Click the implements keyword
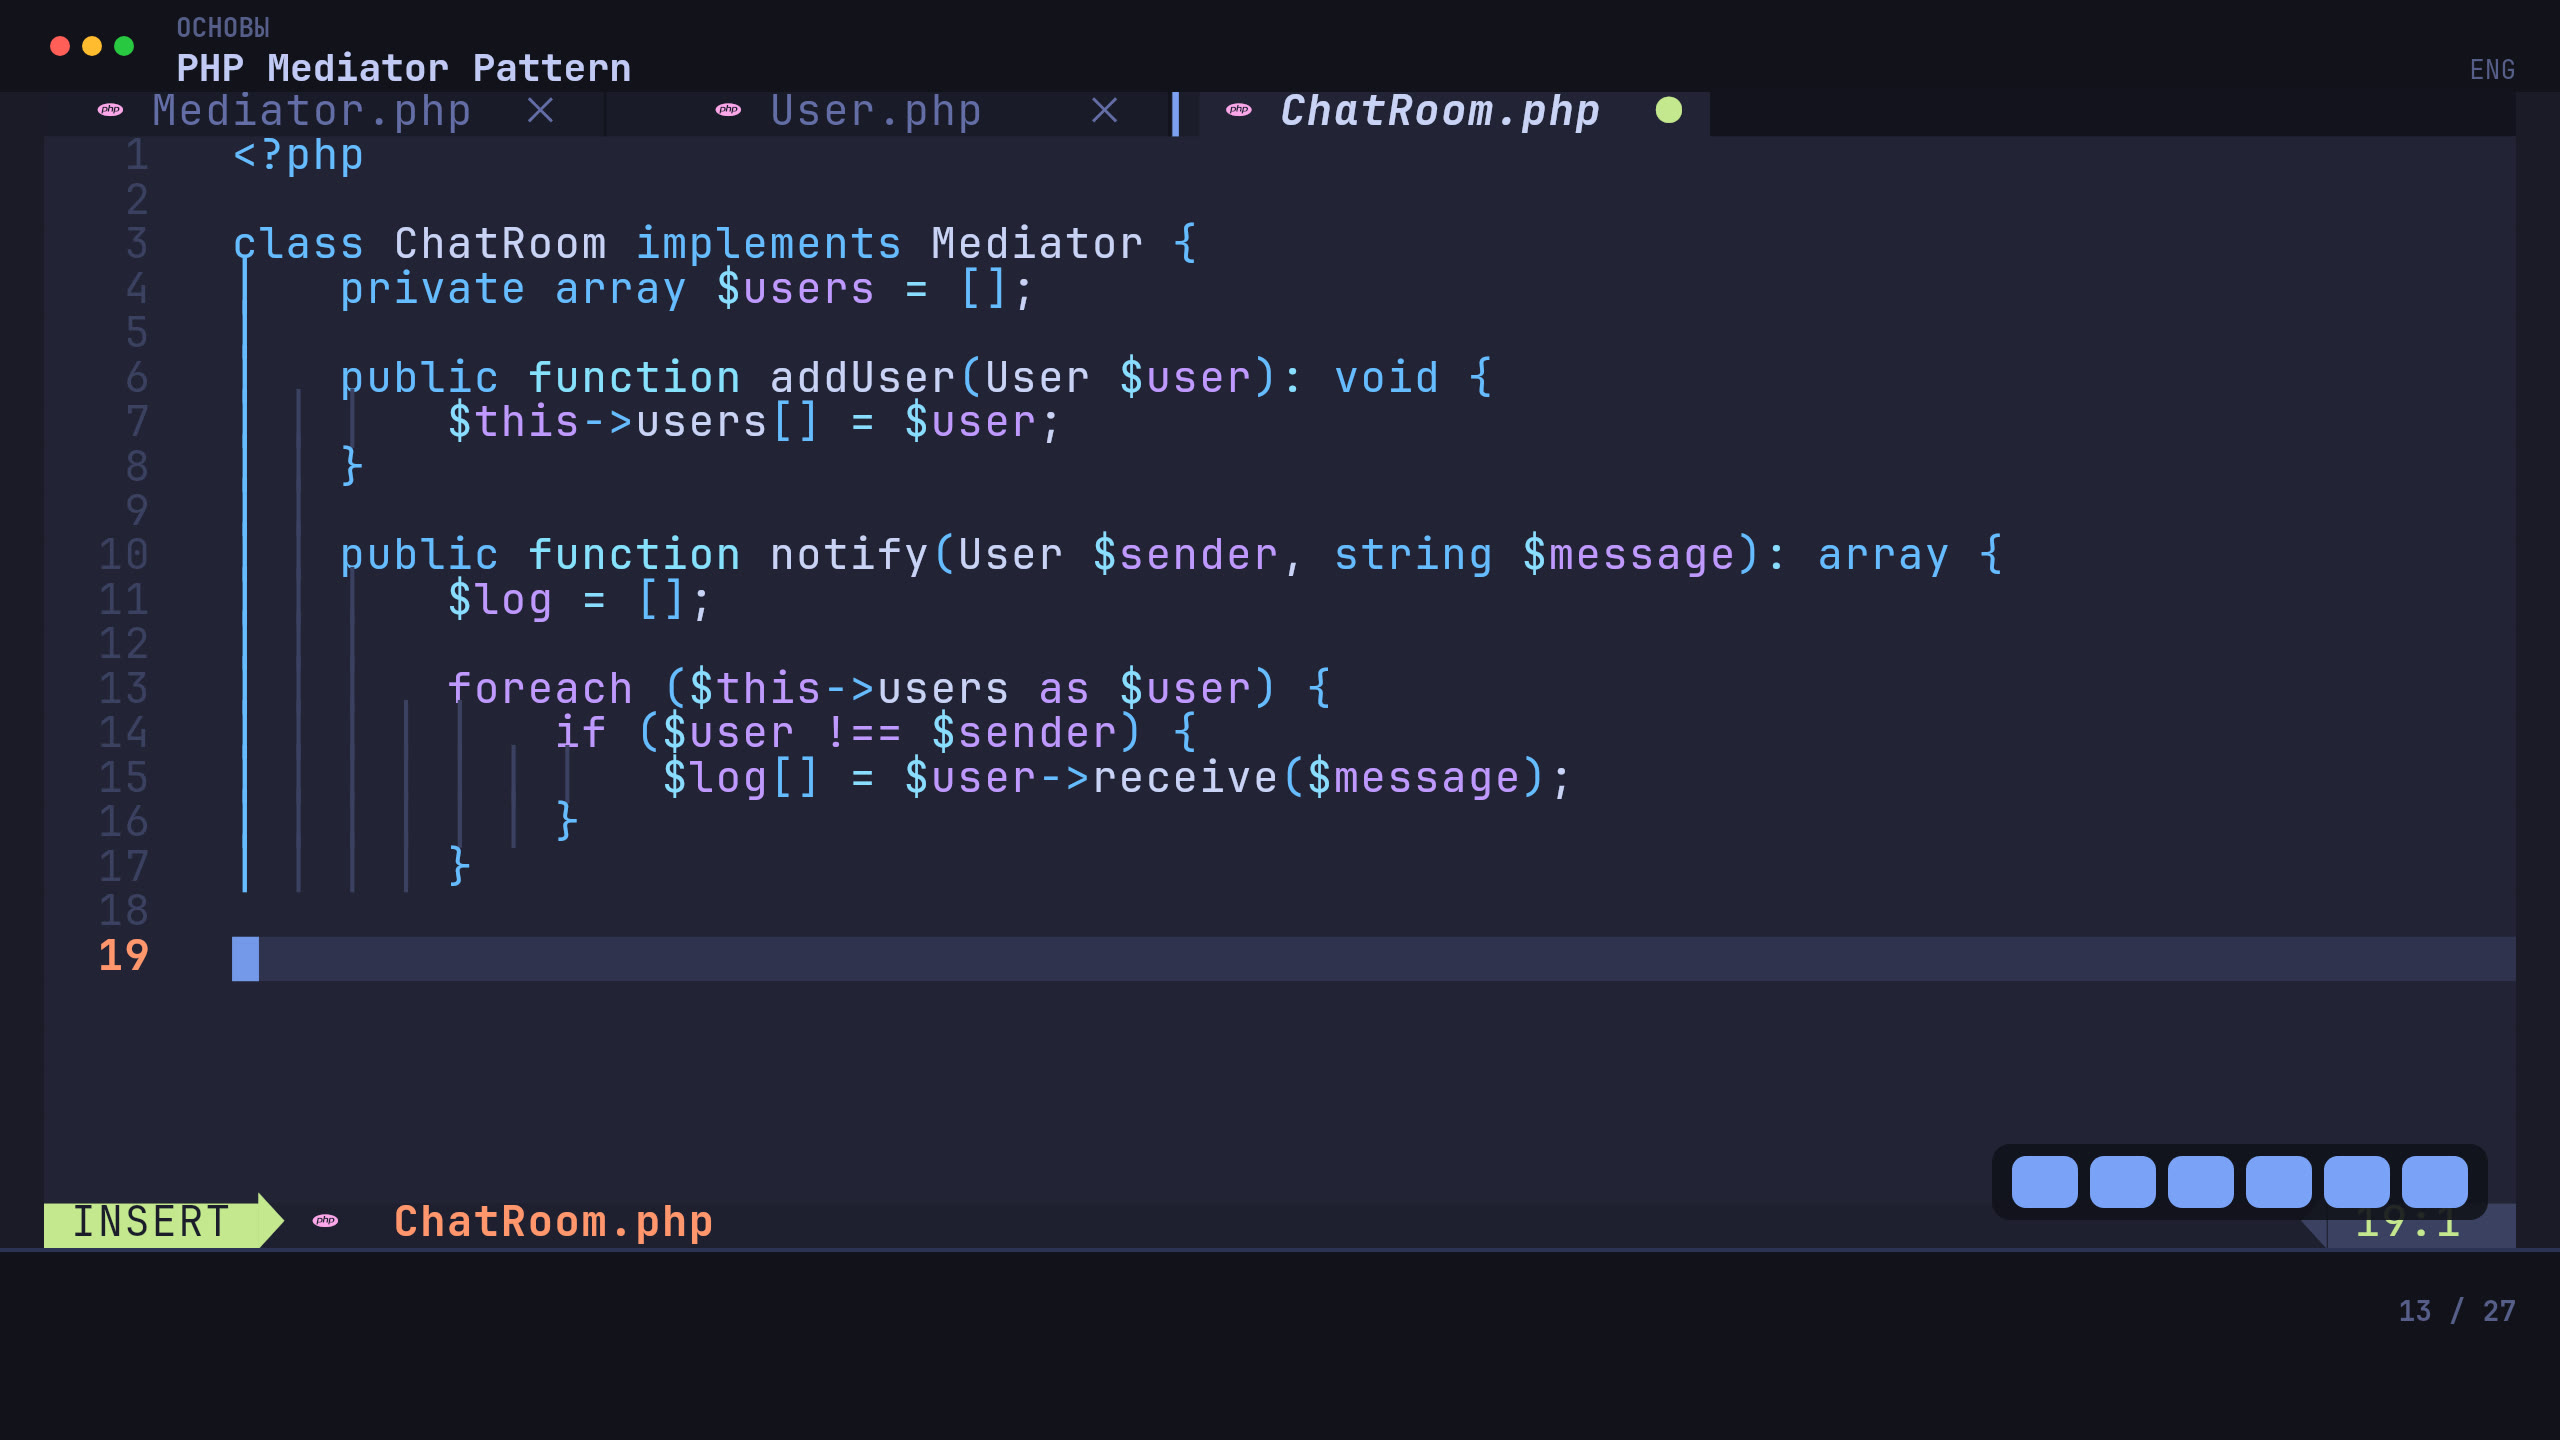 (768, 245)
